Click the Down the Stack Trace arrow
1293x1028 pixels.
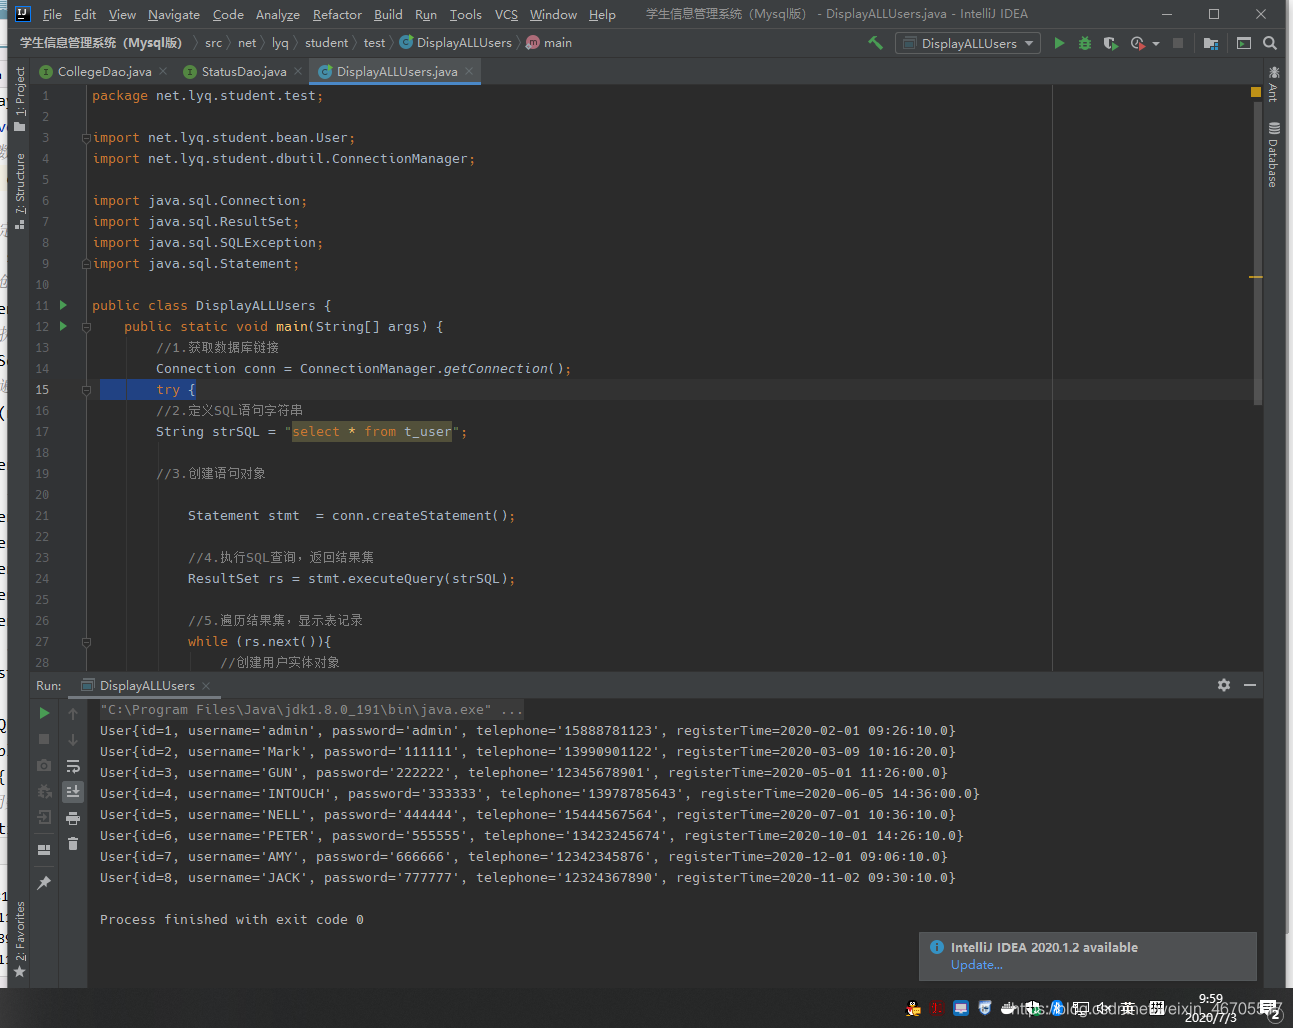[x=73, y=740]
